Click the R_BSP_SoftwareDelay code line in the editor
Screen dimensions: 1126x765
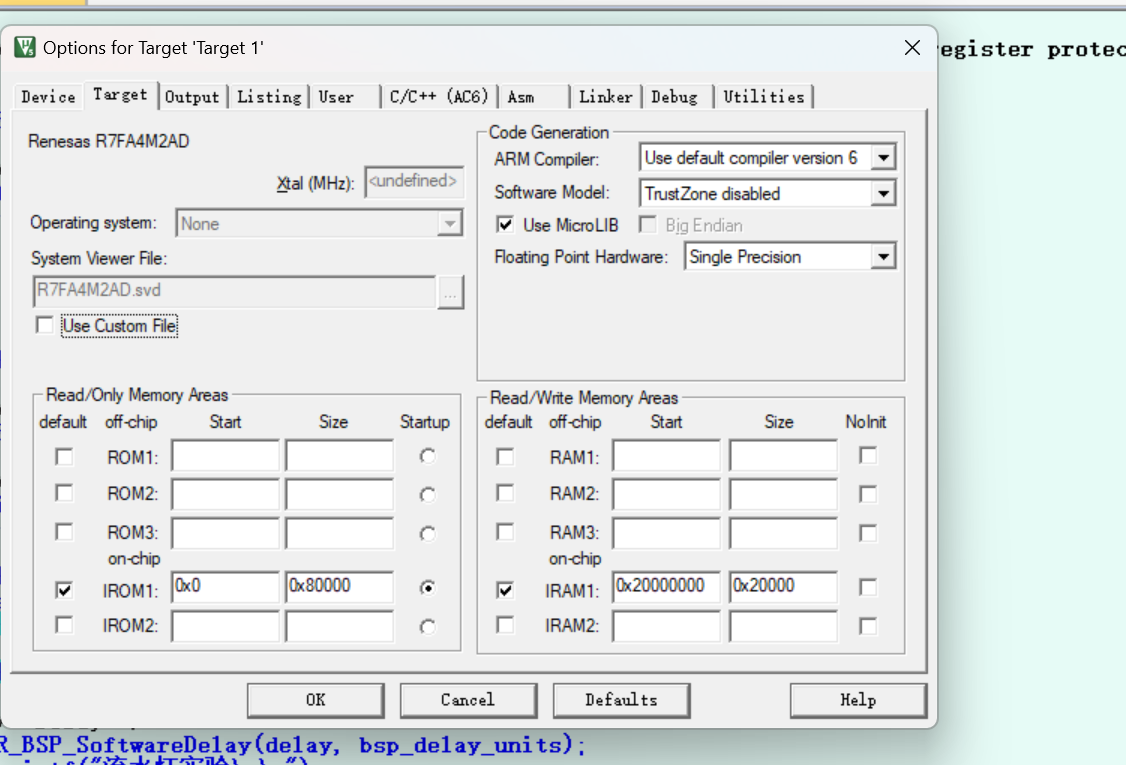293,745
